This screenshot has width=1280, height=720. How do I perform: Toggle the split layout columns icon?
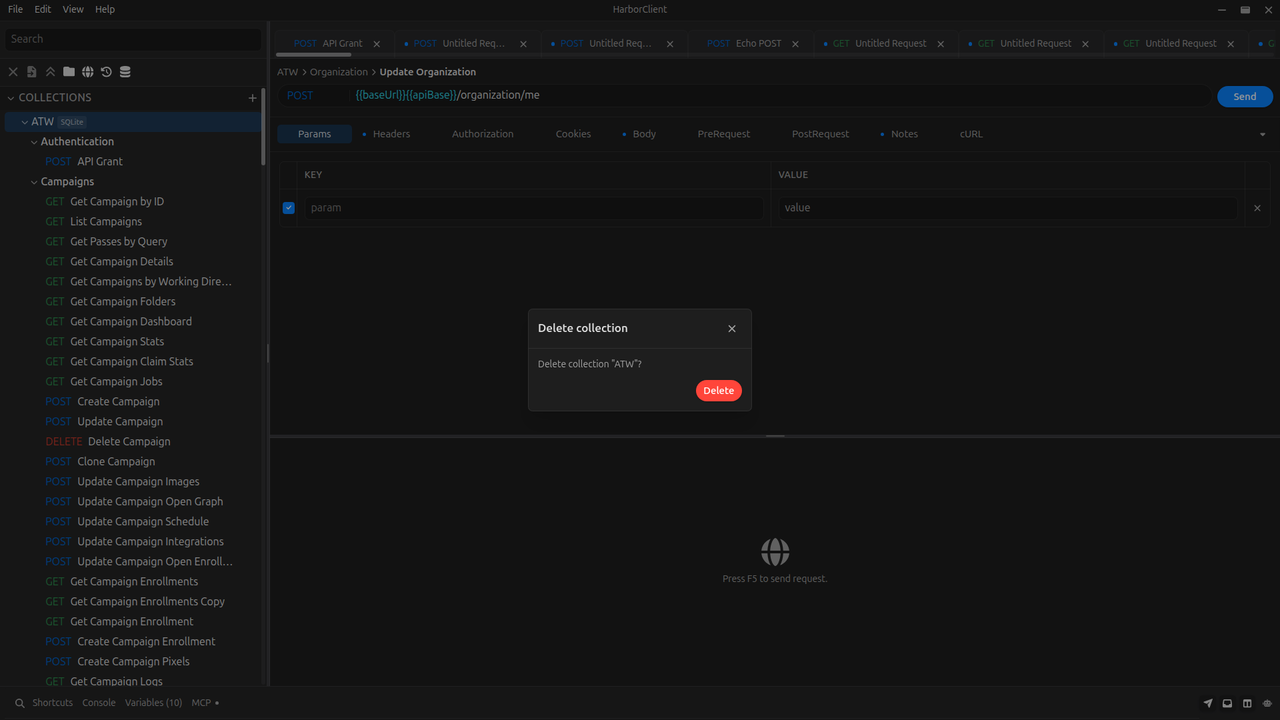coord(1247,704)
